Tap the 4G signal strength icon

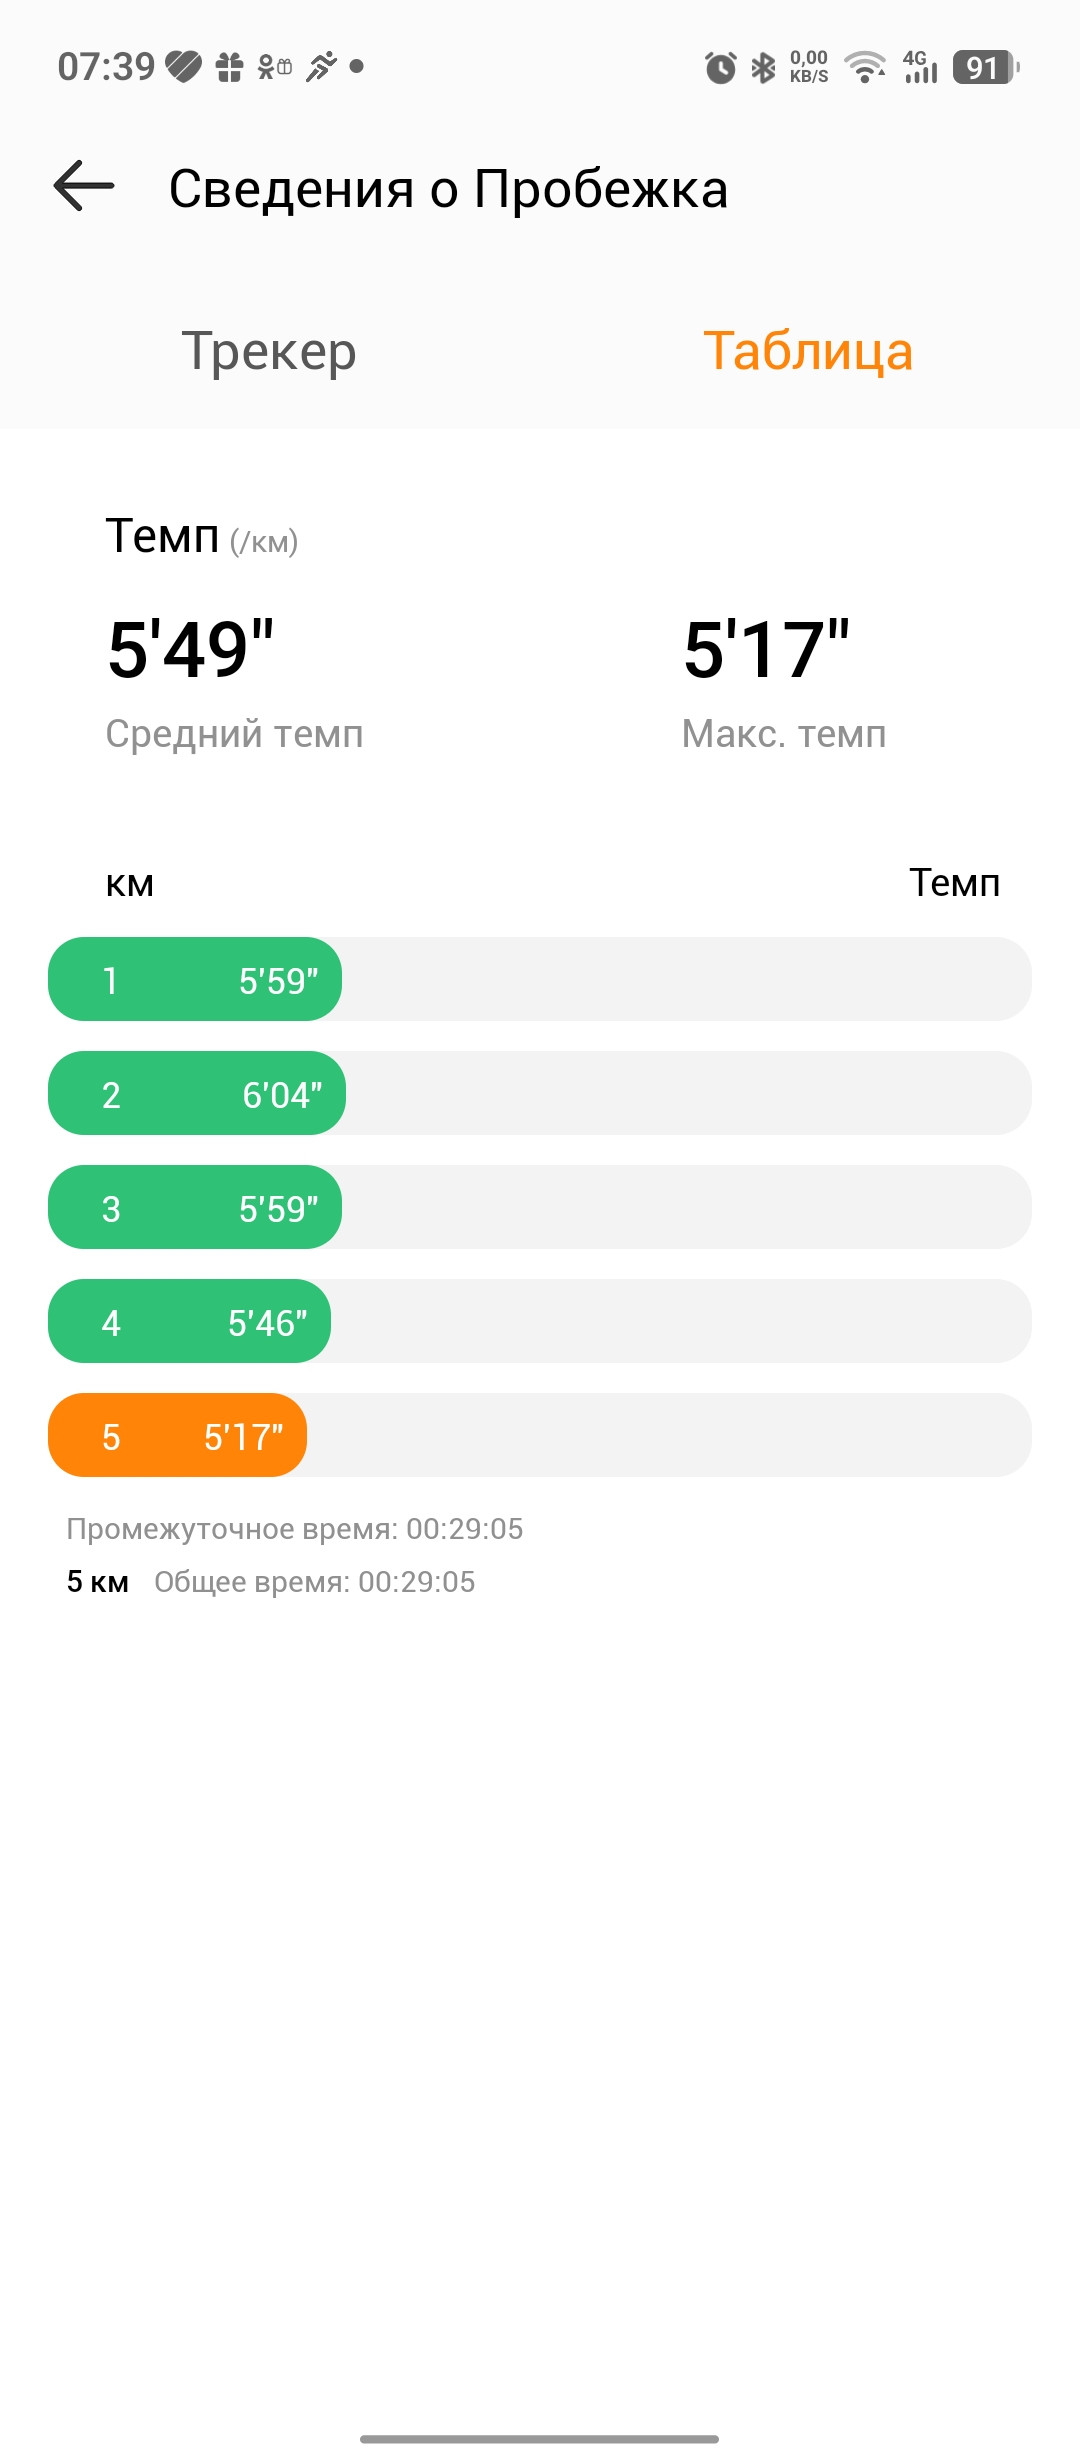coord(920,67)
